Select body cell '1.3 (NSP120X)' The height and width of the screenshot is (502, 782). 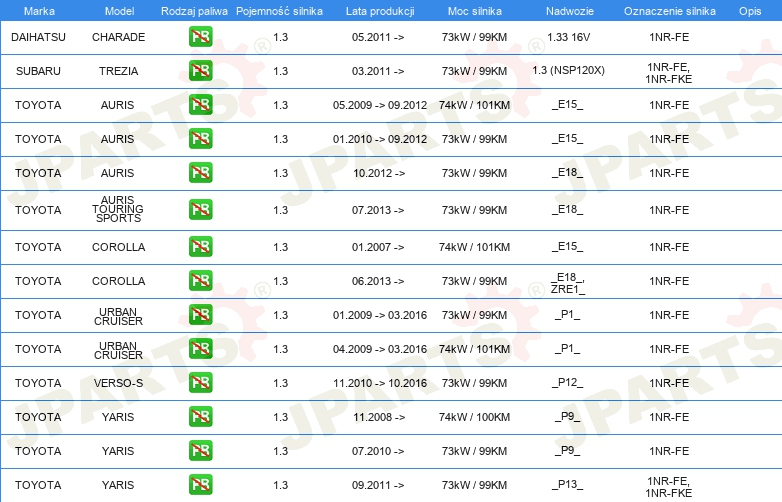coord(569,70)
